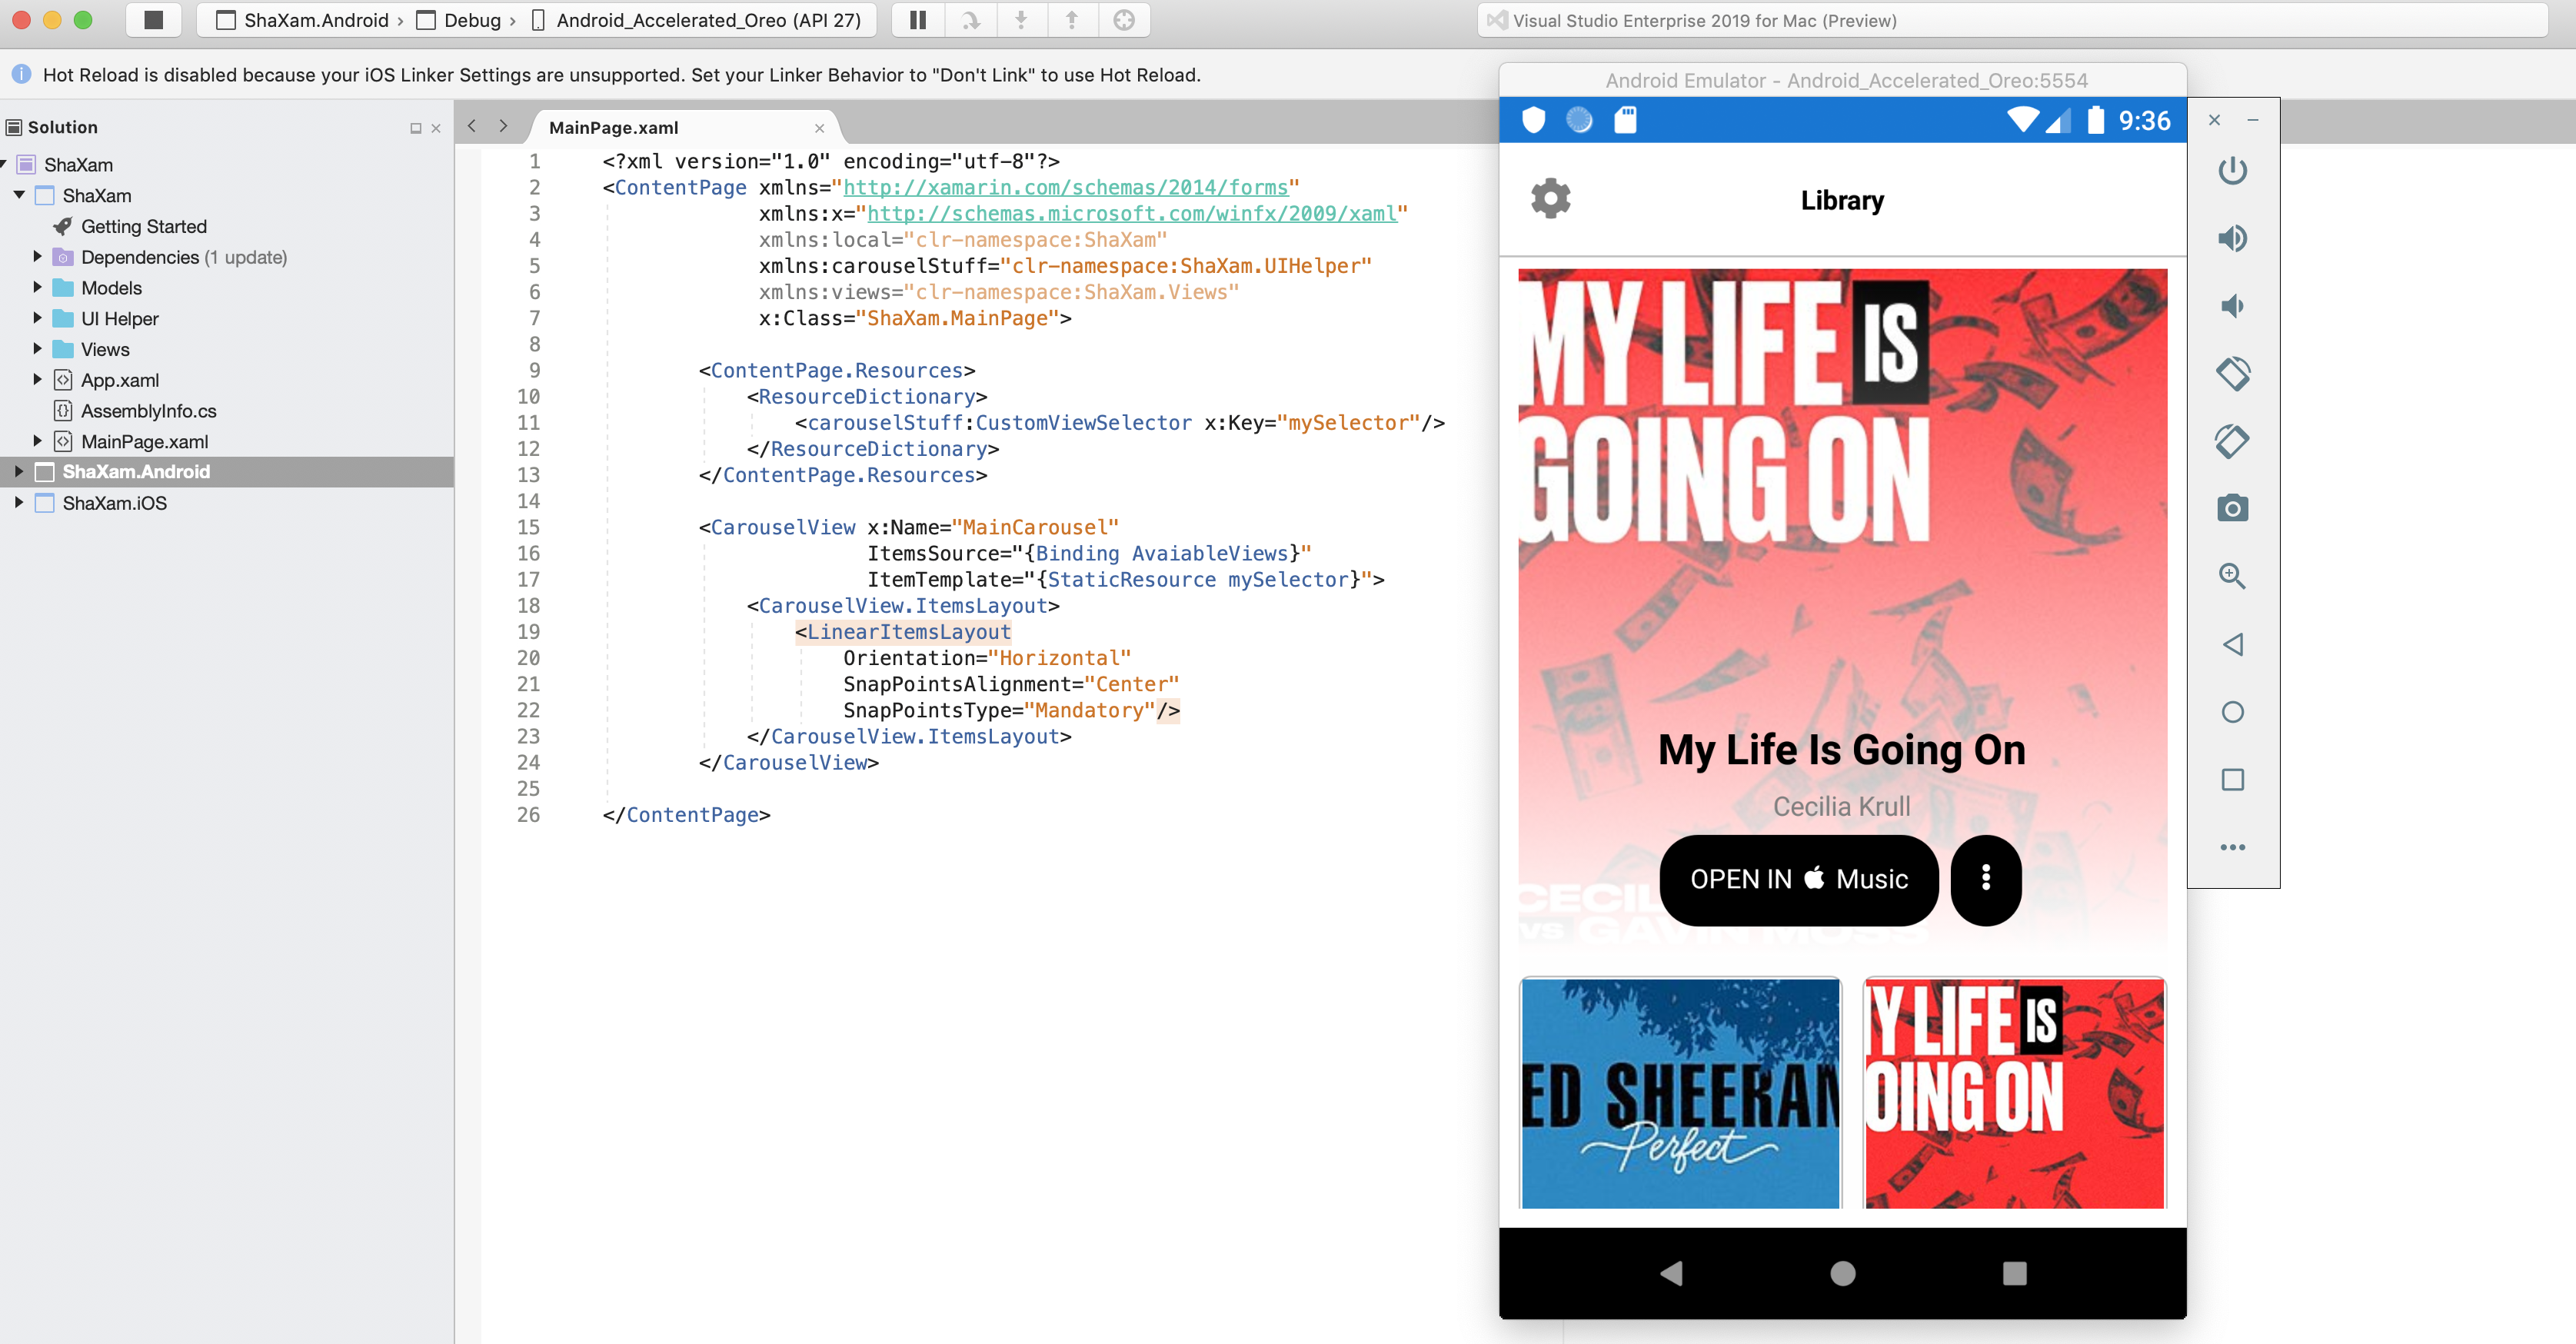Open AssemblyInfo.cs in solution tree
Screen dimensions: 2576x1344
point(148,411)
